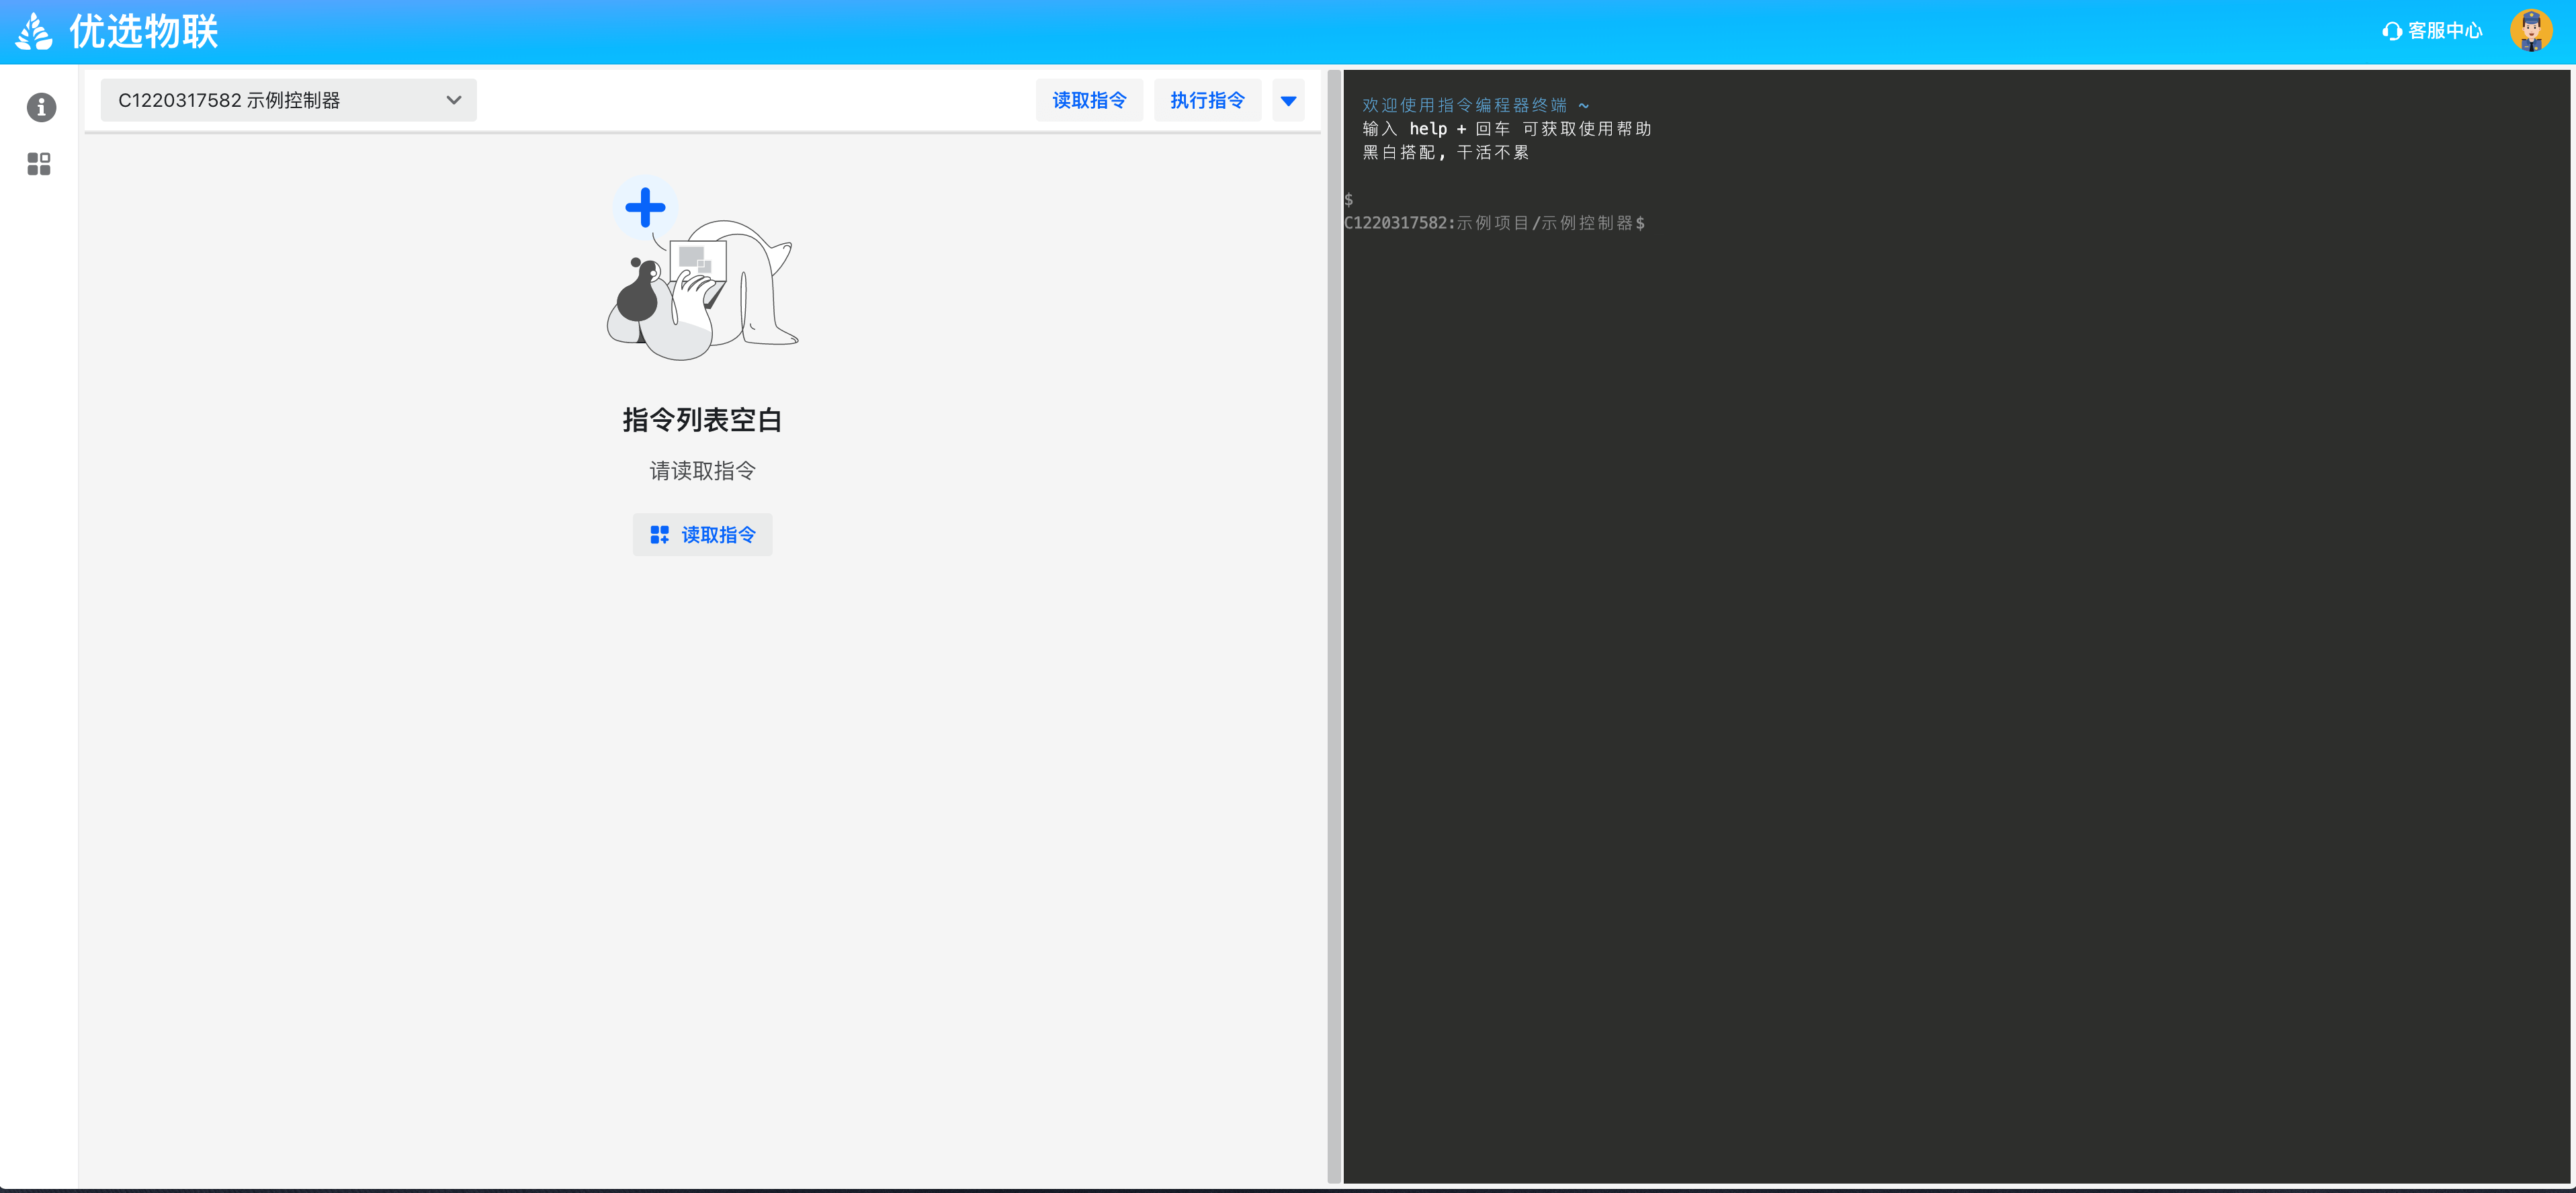
Task: Click the 优选物联 leaf logo icon
Action: point(34,31)
